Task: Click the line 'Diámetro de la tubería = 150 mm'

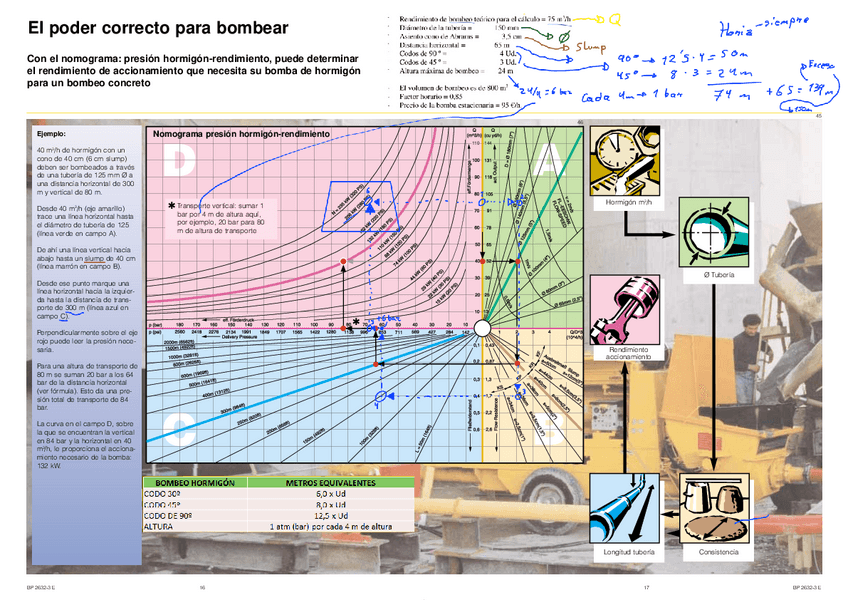Action: (x=459, y=27)
